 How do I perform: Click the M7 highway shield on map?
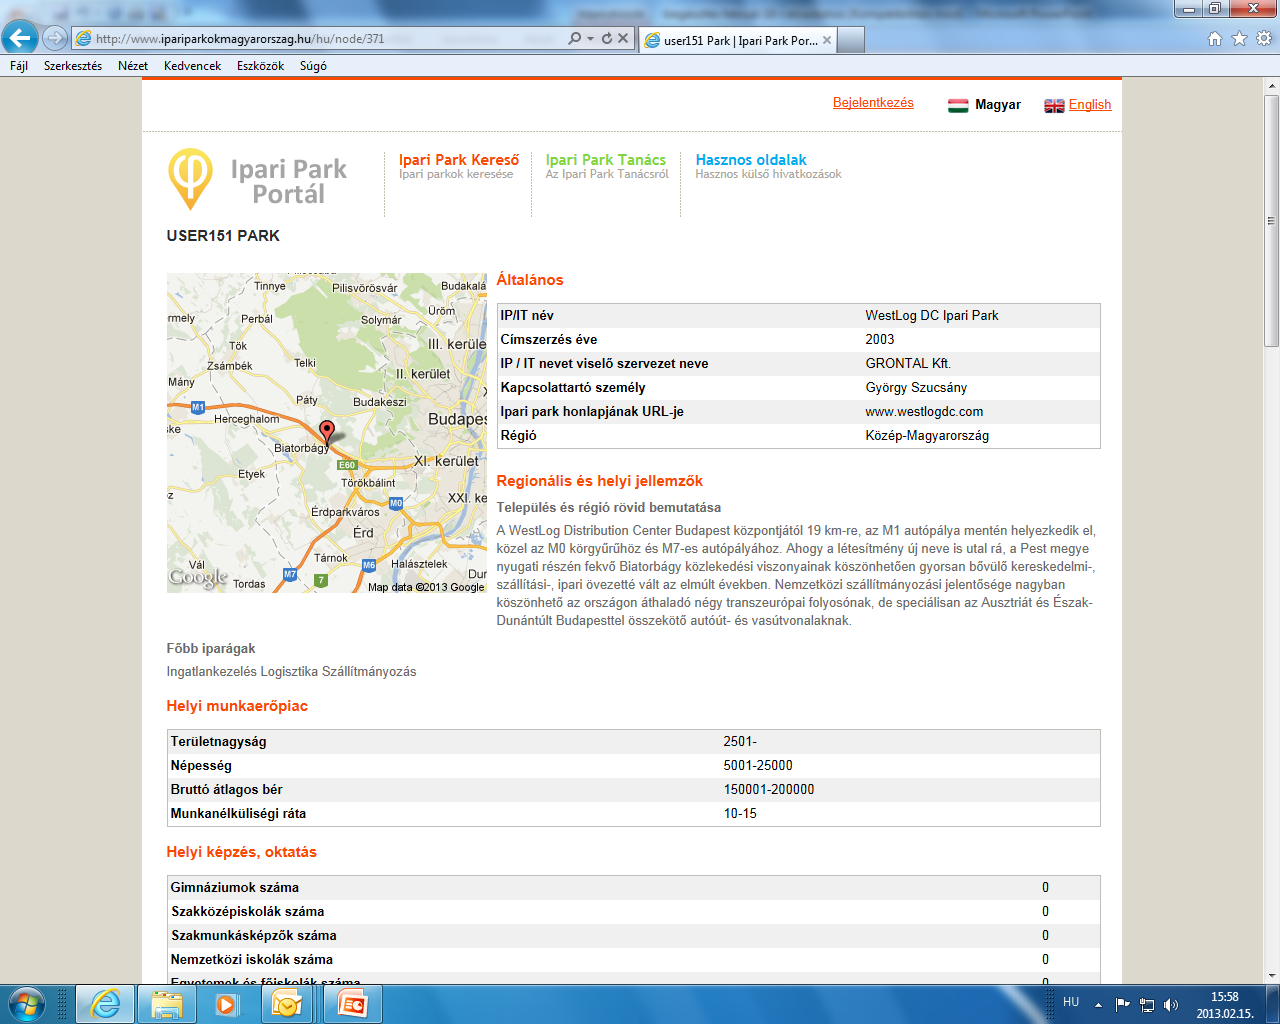click(290, 574)
